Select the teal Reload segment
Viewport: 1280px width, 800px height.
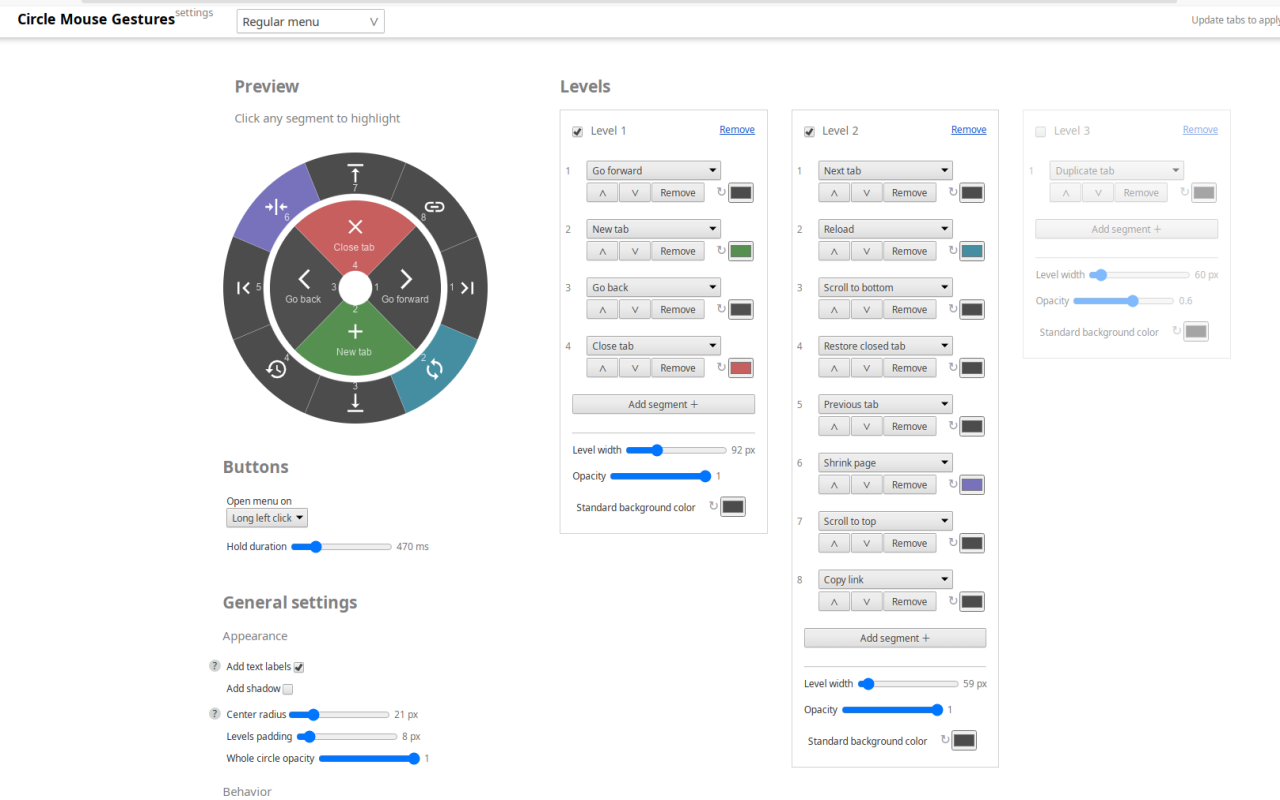[435, 368]
